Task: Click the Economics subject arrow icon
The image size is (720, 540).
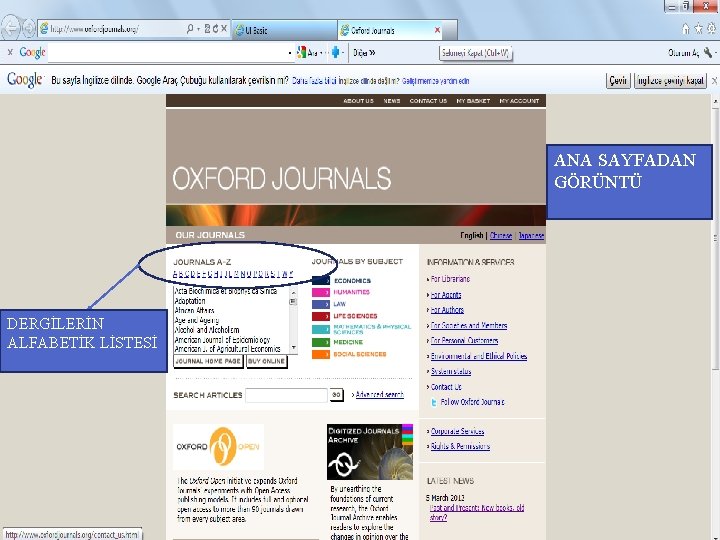Action: 321,281
